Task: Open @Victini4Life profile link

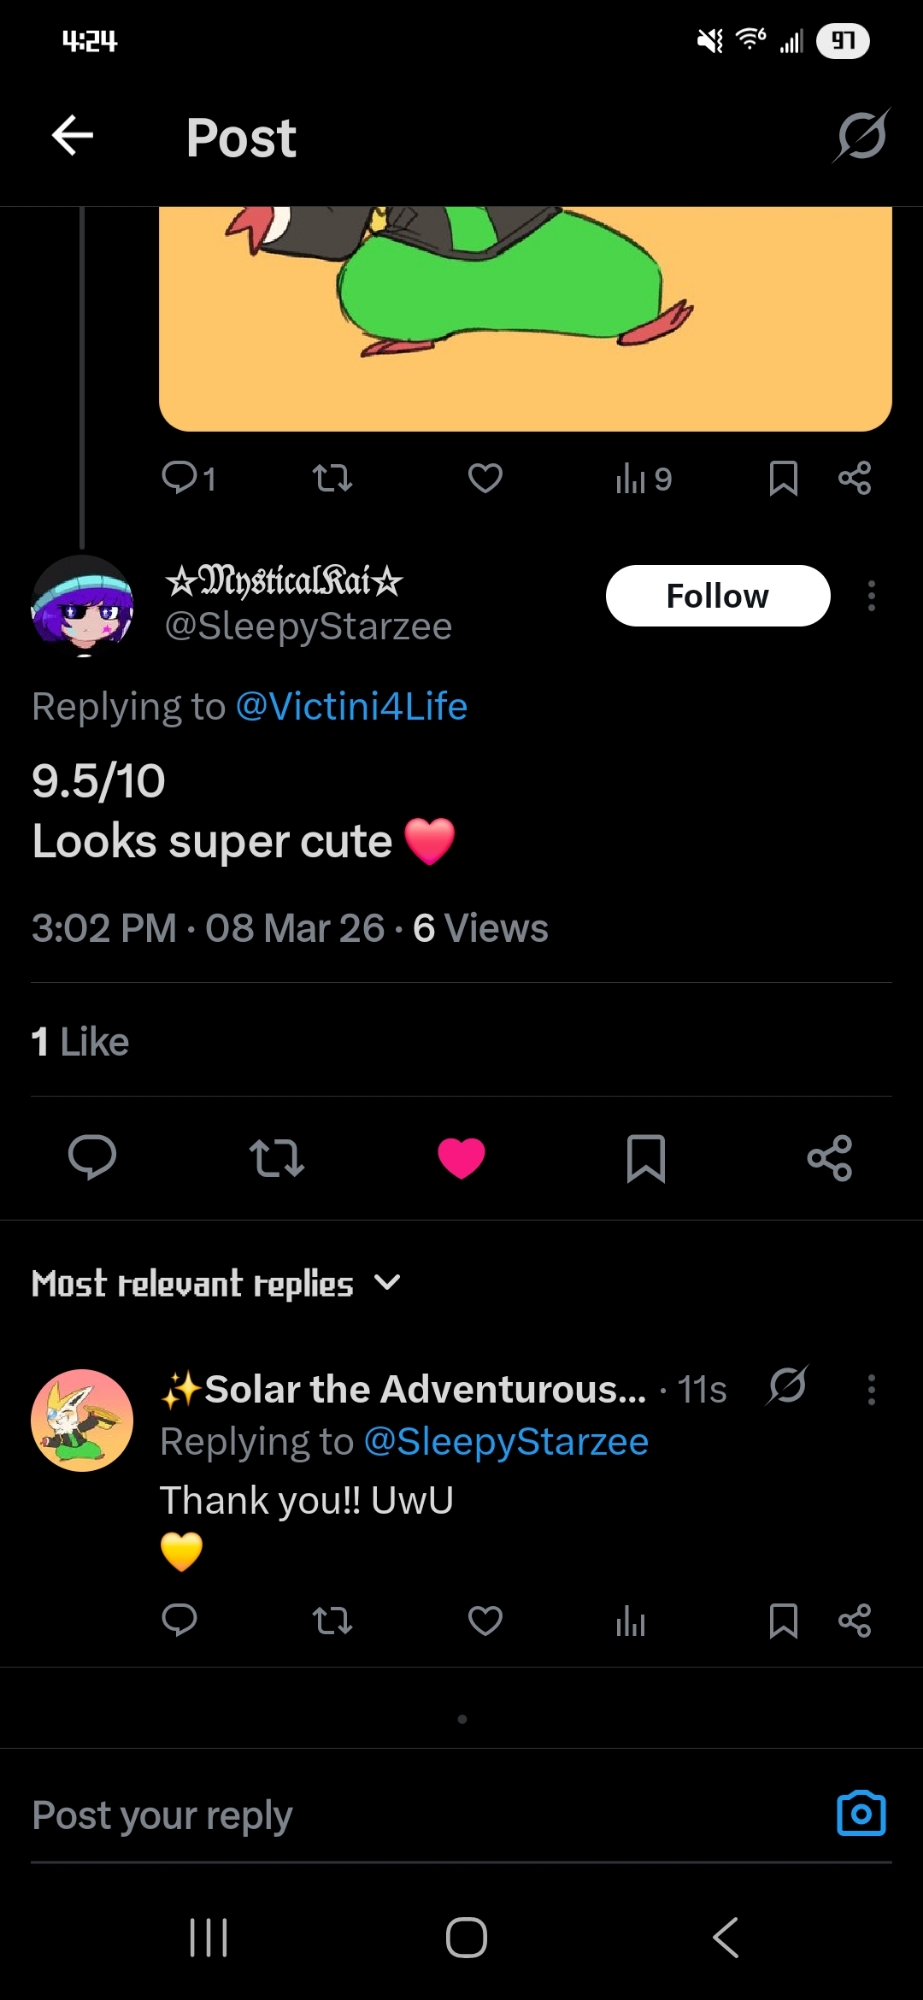Action: 351,707
